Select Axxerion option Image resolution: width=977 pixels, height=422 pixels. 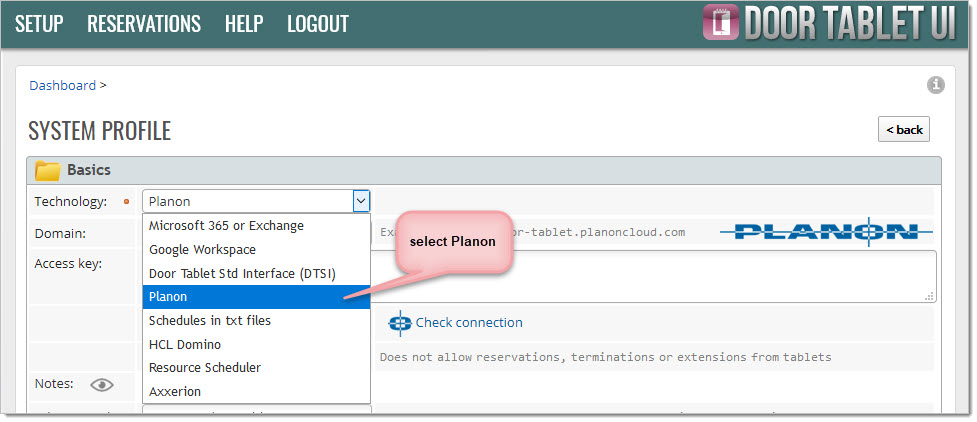[x=257, y=391]
